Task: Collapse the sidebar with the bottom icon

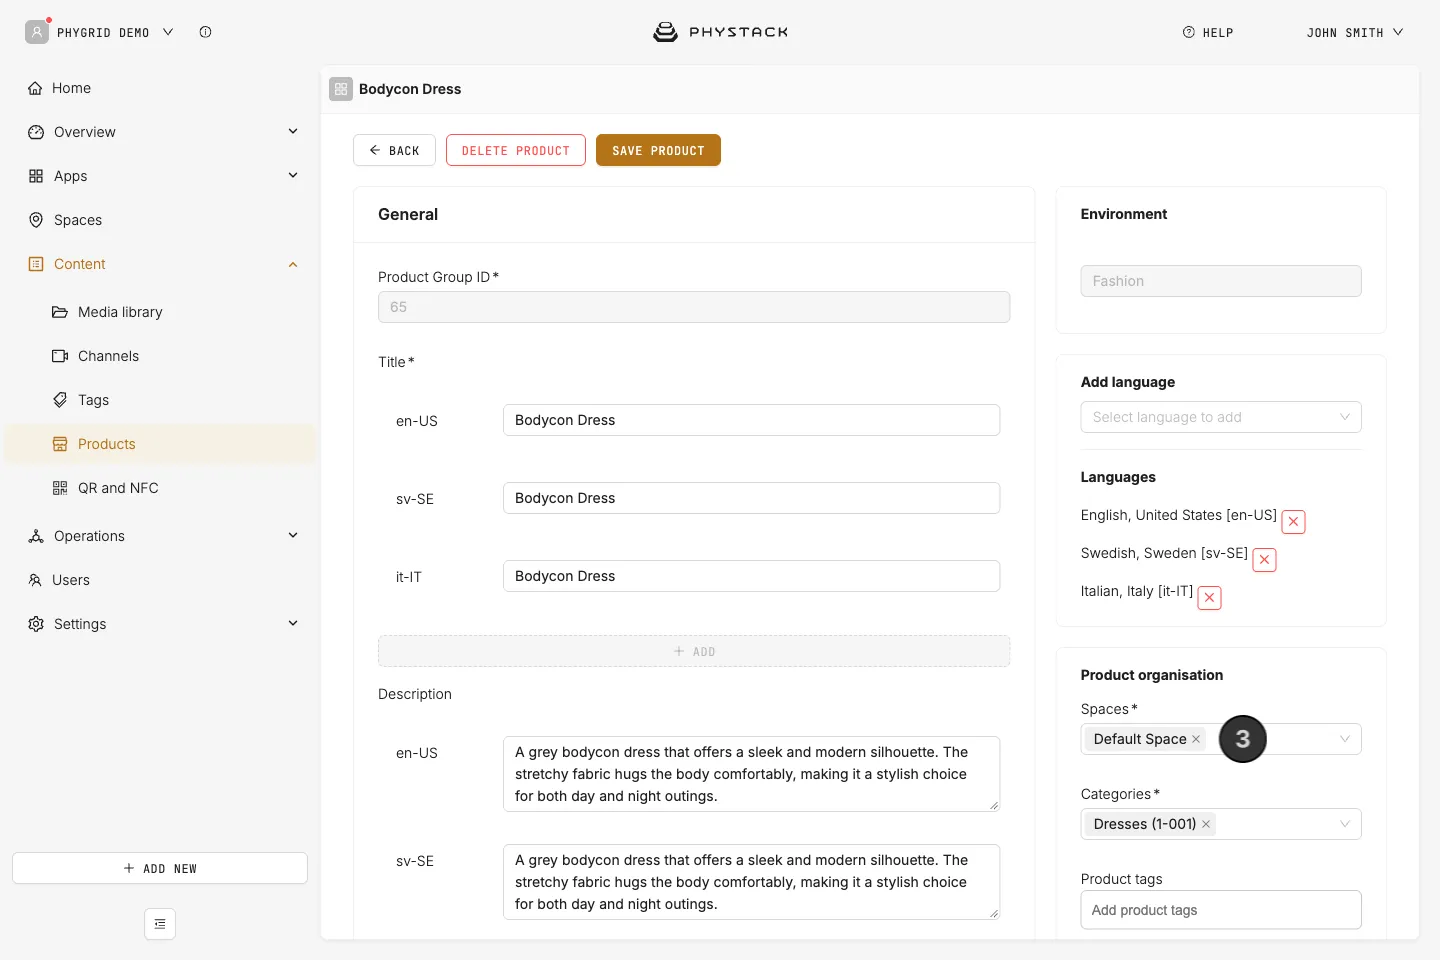Action: coord(160,924)
